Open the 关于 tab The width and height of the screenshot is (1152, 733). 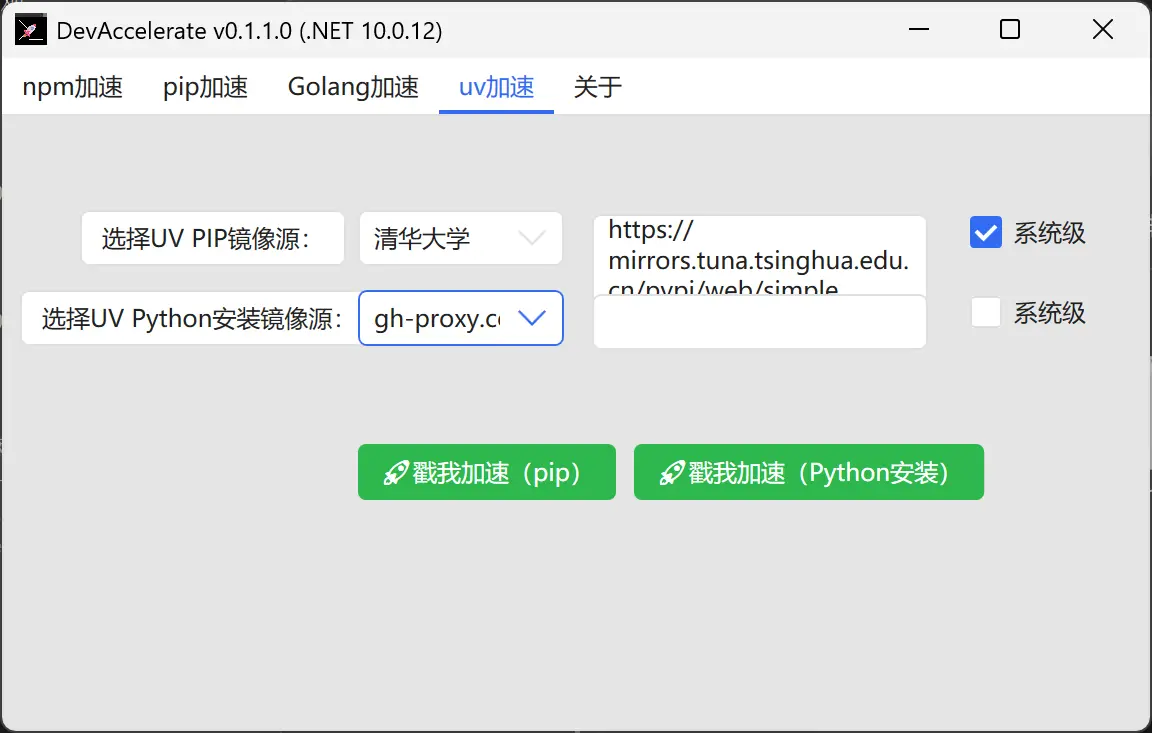[x=597, y=87]
